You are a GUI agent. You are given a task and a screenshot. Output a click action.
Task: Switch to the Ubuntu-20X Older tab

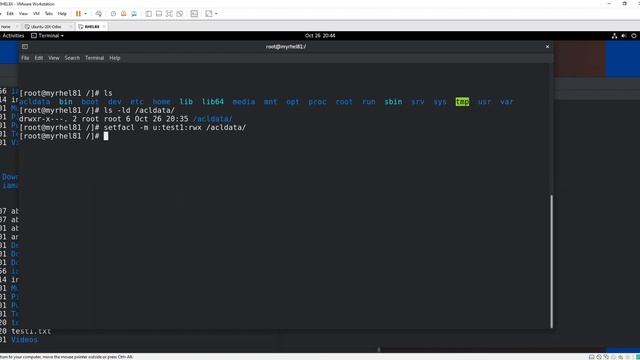(x=46, y=27)
